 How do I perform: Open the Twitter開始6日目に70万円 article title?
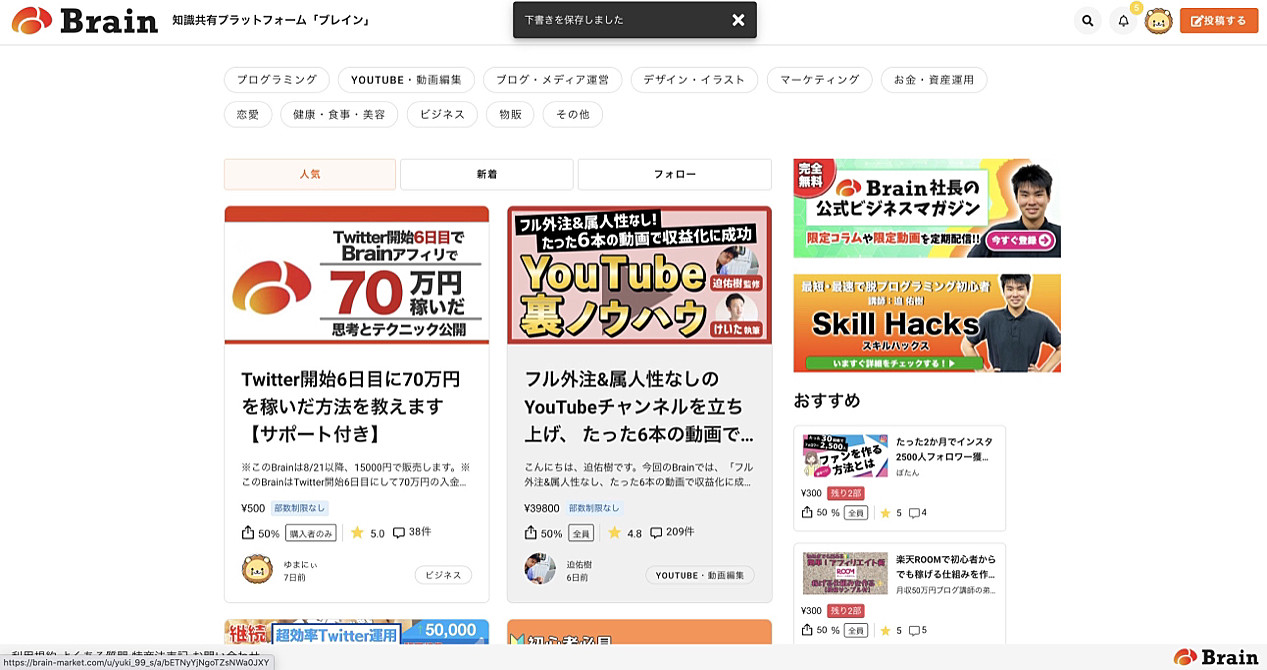tap(351, 407)
